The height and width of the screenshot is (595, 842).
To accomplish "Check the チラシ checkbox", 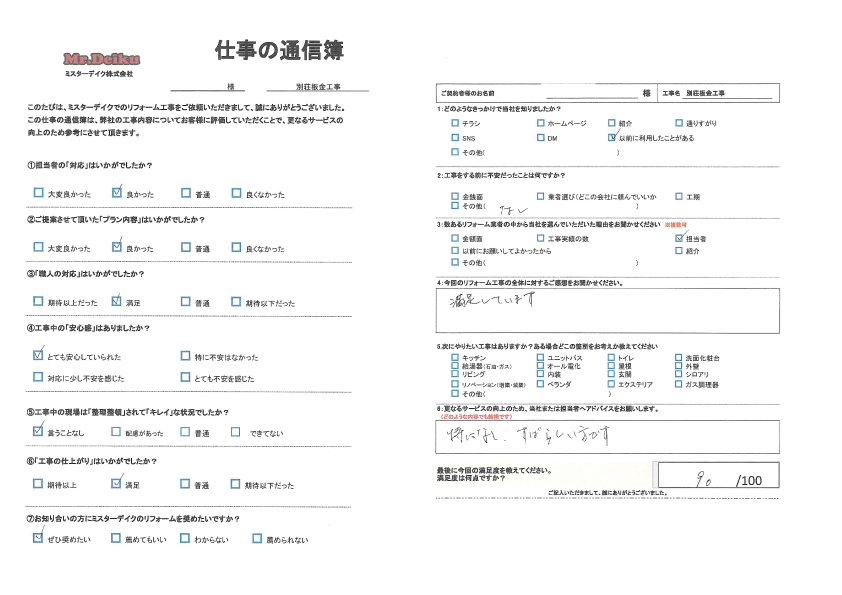I will pos(455,123).
